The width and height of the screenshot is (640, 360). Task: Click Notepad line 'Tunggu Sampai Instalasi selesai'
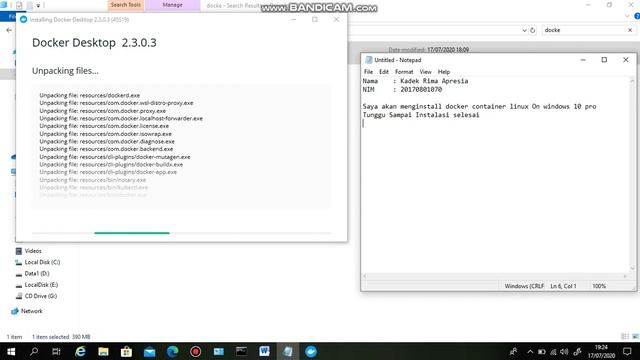(x=421, y=115)
